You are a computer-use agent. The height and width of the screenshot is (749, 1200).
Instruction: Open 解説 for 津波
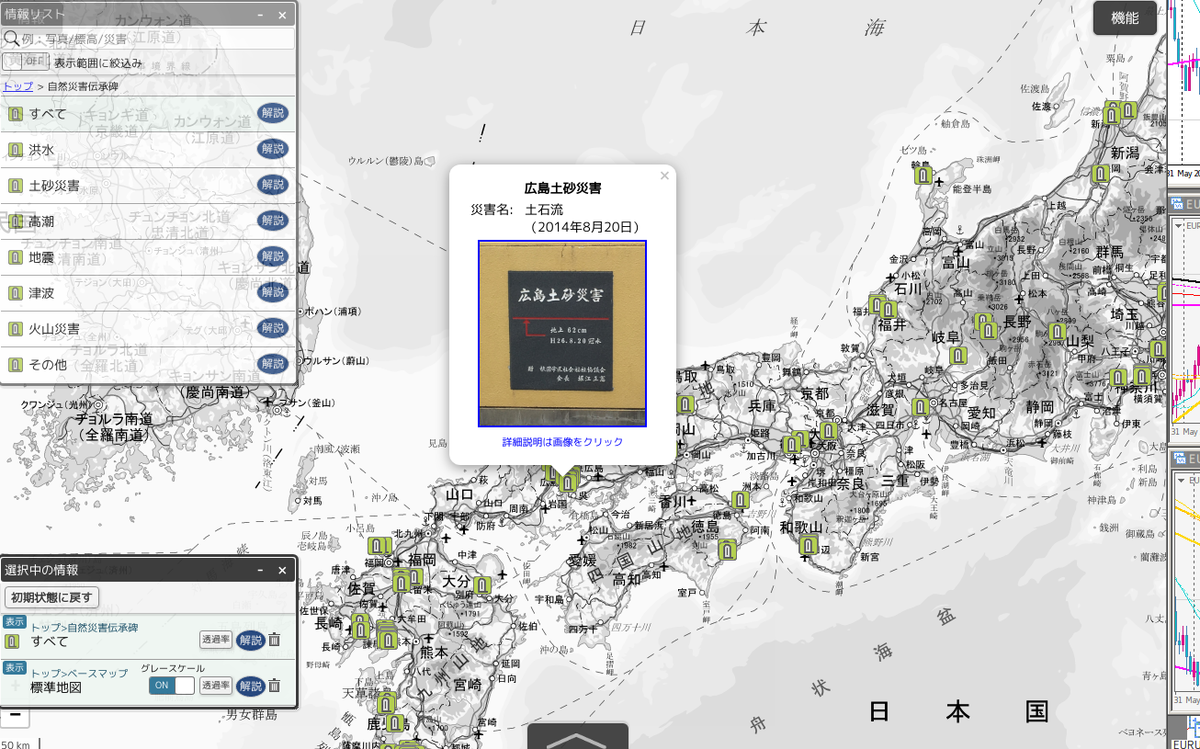(x=272, y=292)
